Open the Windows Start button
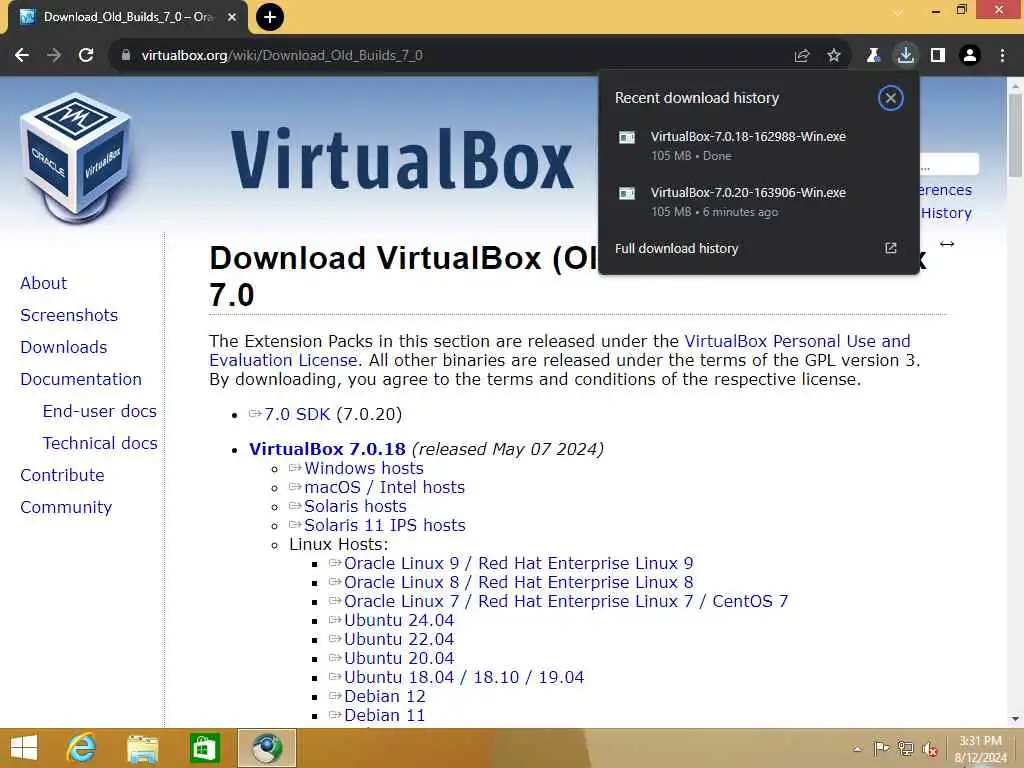 (24, 748)
